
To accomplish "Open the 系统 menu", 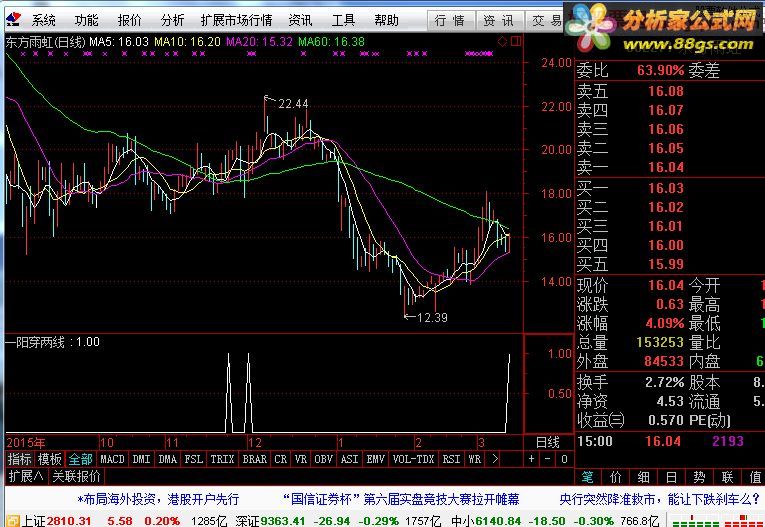I will tap(43, 20).
